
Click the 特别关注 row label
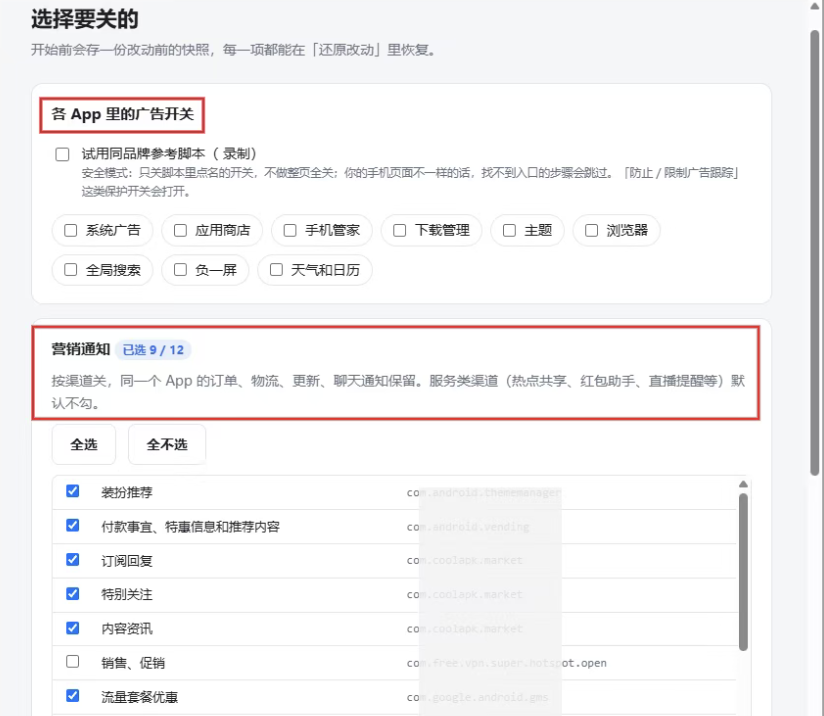tap(127, 595)
